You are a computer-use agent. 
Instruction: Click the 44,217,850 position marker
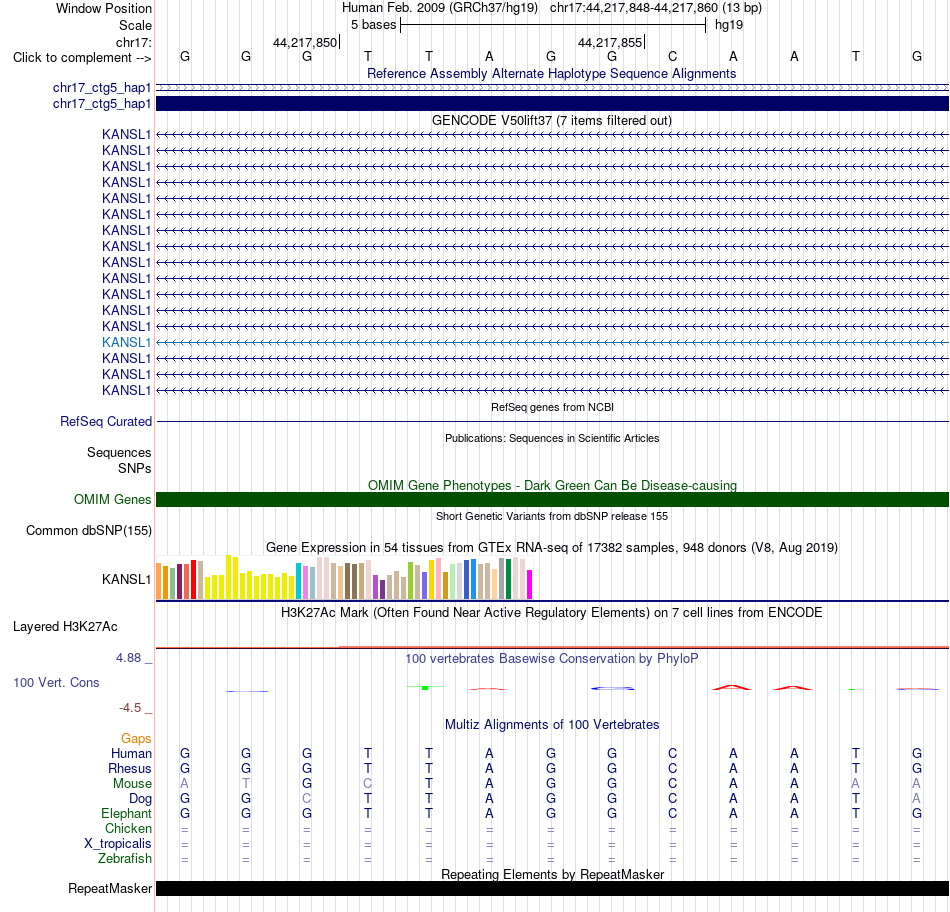point(305,42)
